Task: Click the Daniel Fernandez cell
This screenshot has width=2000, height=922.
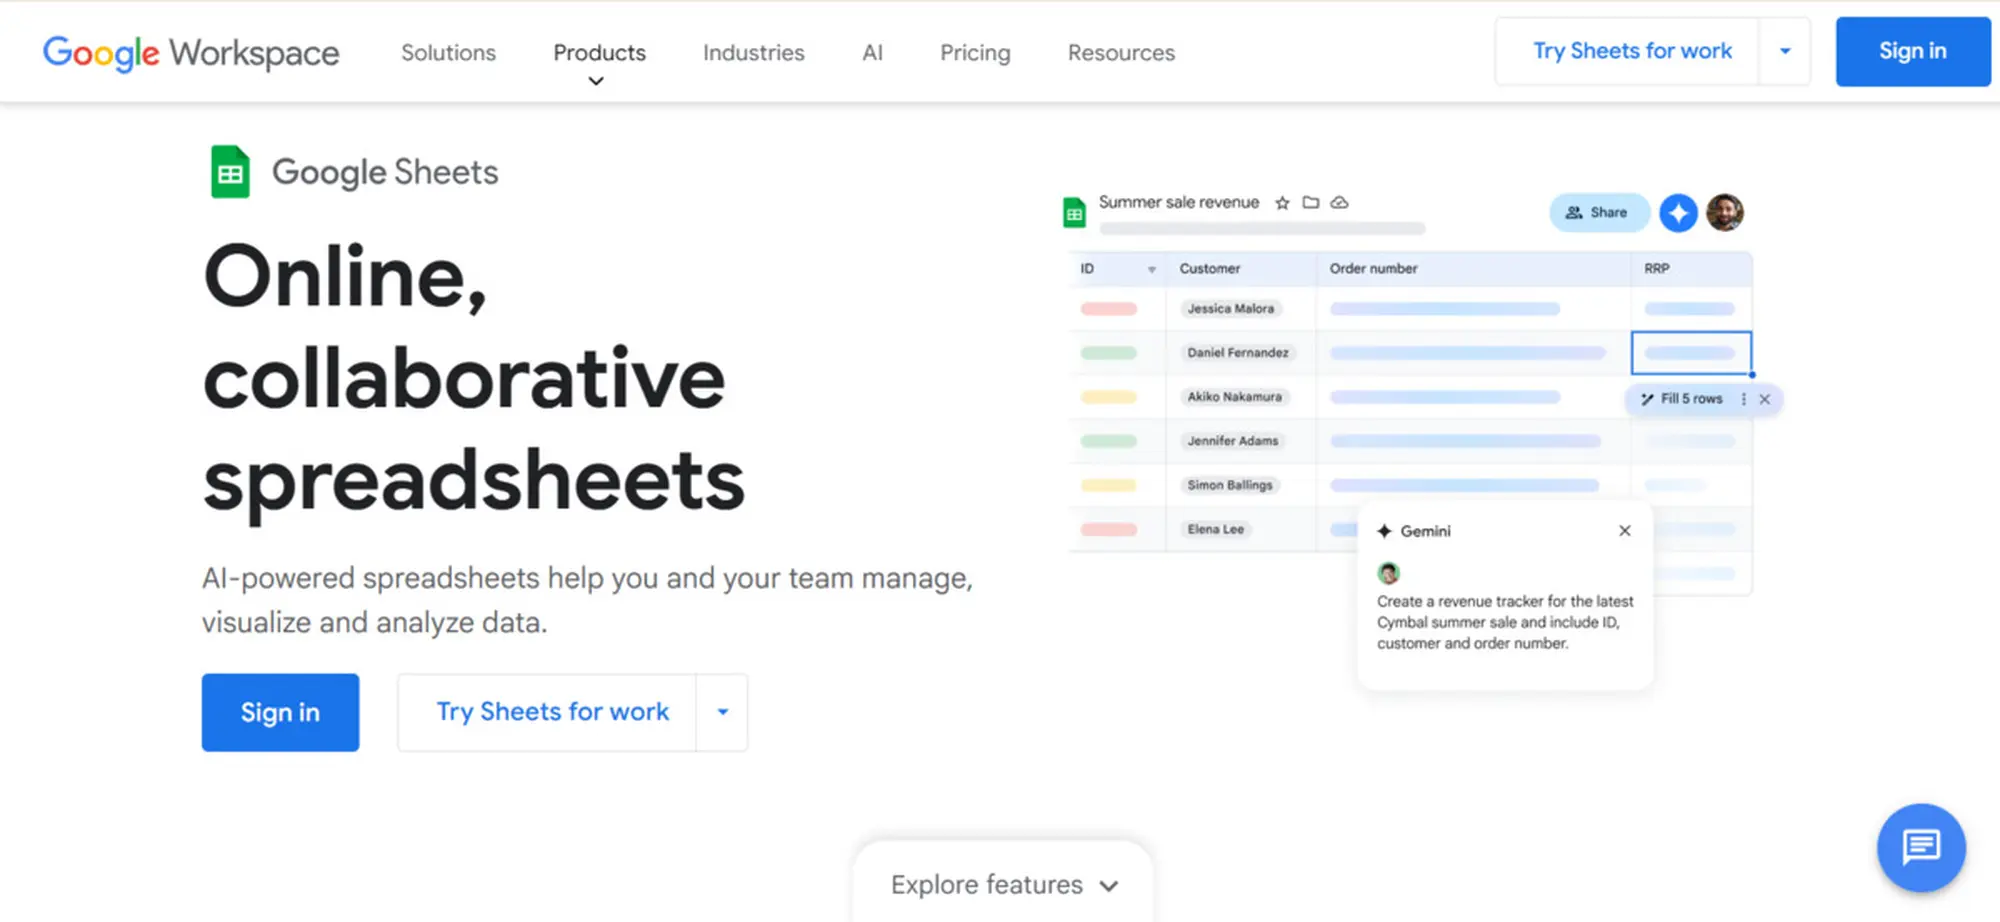Action: pyautogui.click(x=1238, y=353)
